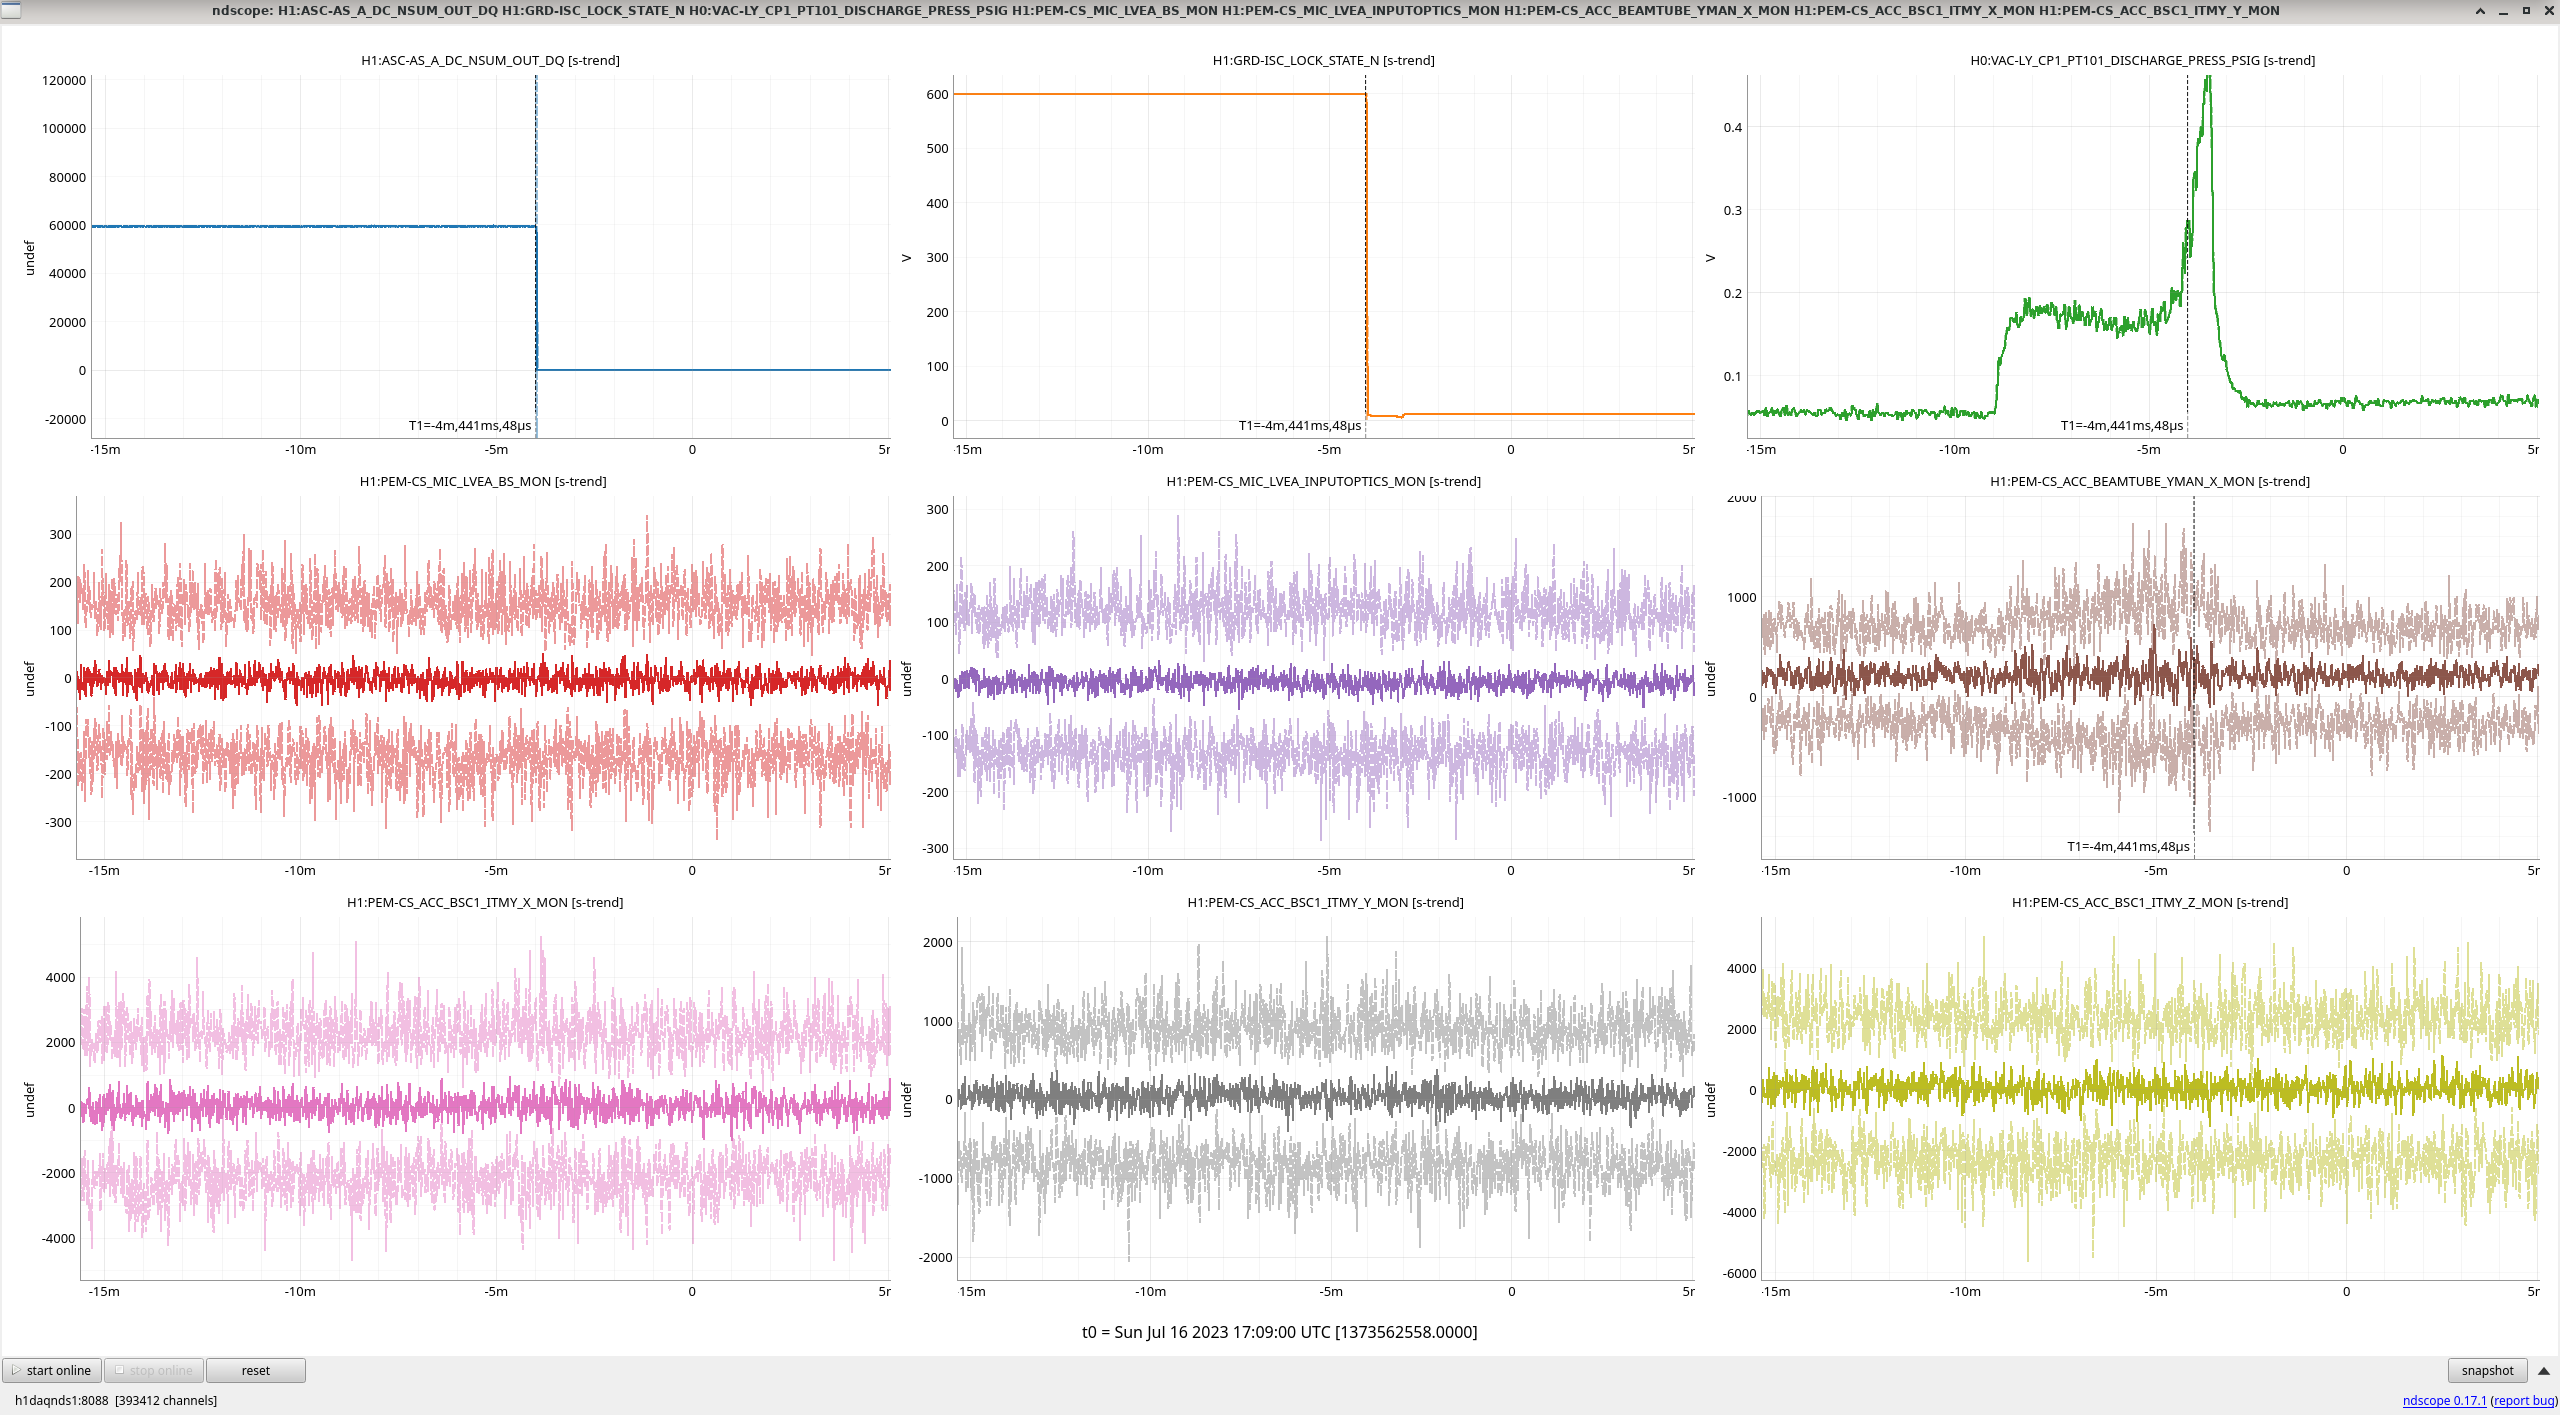Click the T1 cursor label in ASC-AS_A_DC_NSUM plot

click(469, 426)
